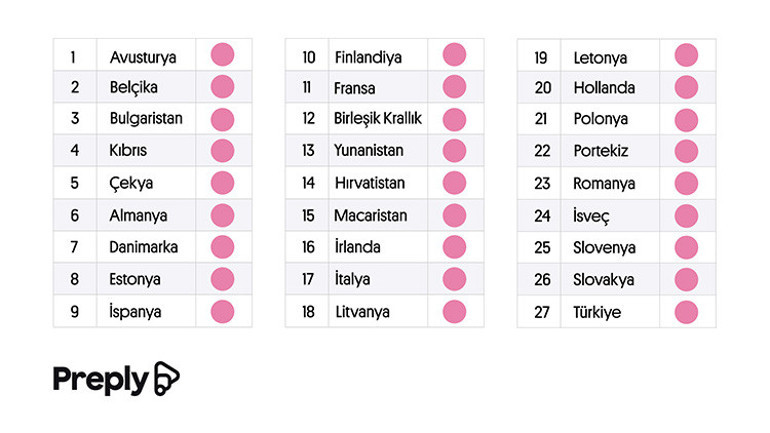Select the Danimarka country name

point(143,247)
